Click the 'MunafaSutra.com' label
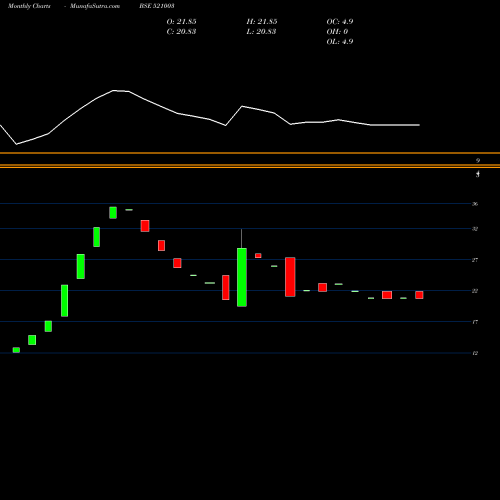This screenshot has height=500, width=500. pos(95,6)
